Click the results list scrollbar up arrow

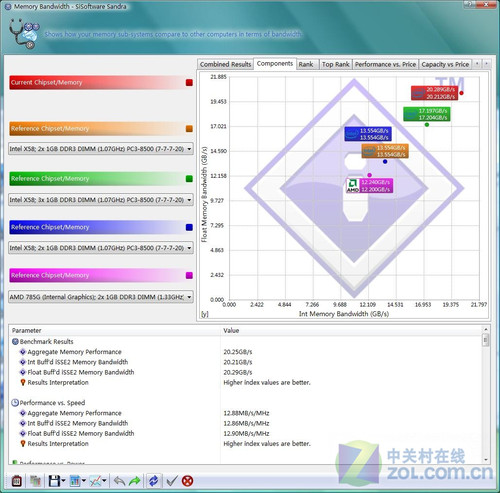(x=486, y=329)
